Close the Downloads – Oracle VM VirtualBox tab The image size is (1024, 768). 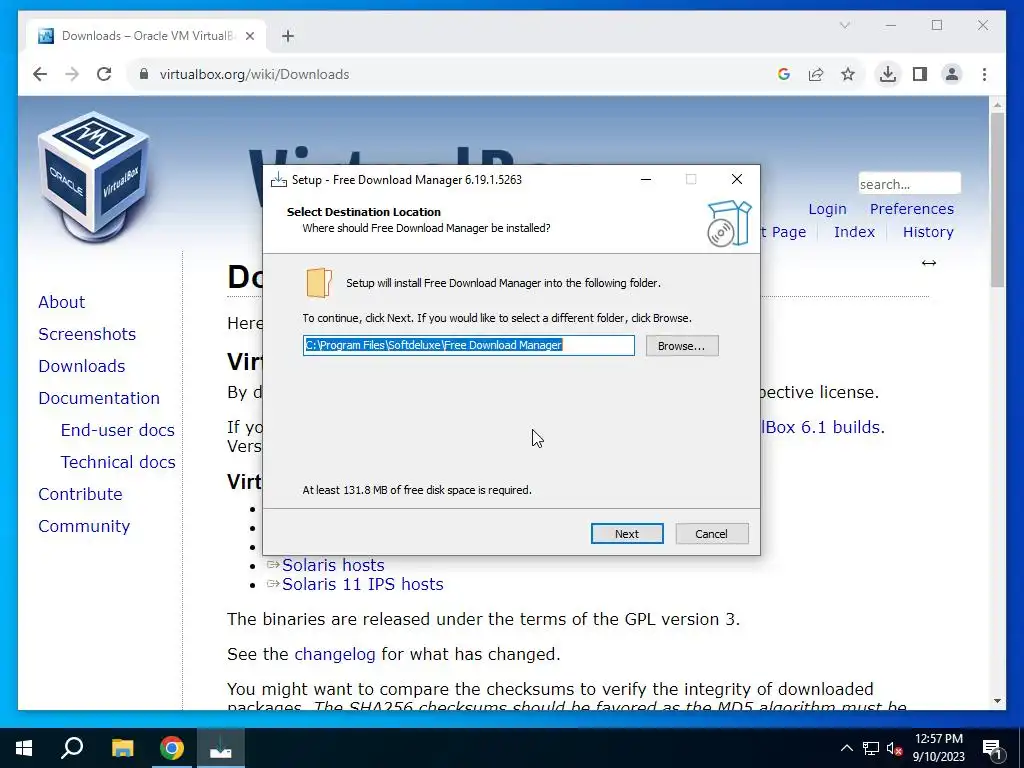249,36
